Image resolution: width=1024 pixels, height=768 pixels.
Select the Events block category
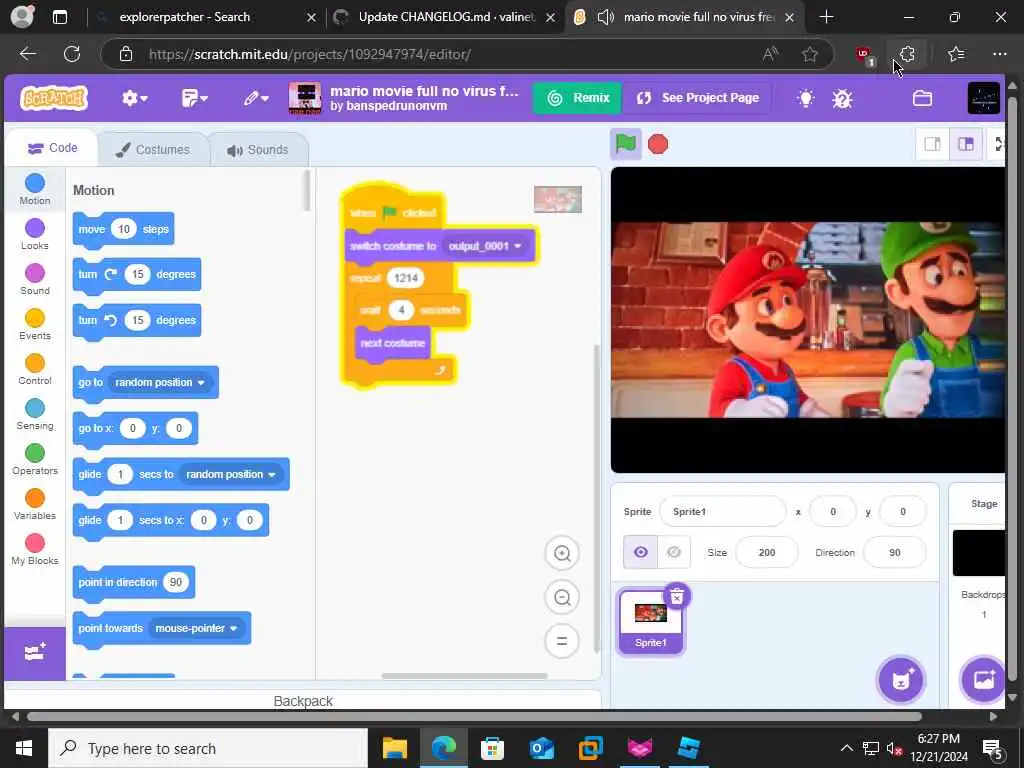[x=35, y=325]
